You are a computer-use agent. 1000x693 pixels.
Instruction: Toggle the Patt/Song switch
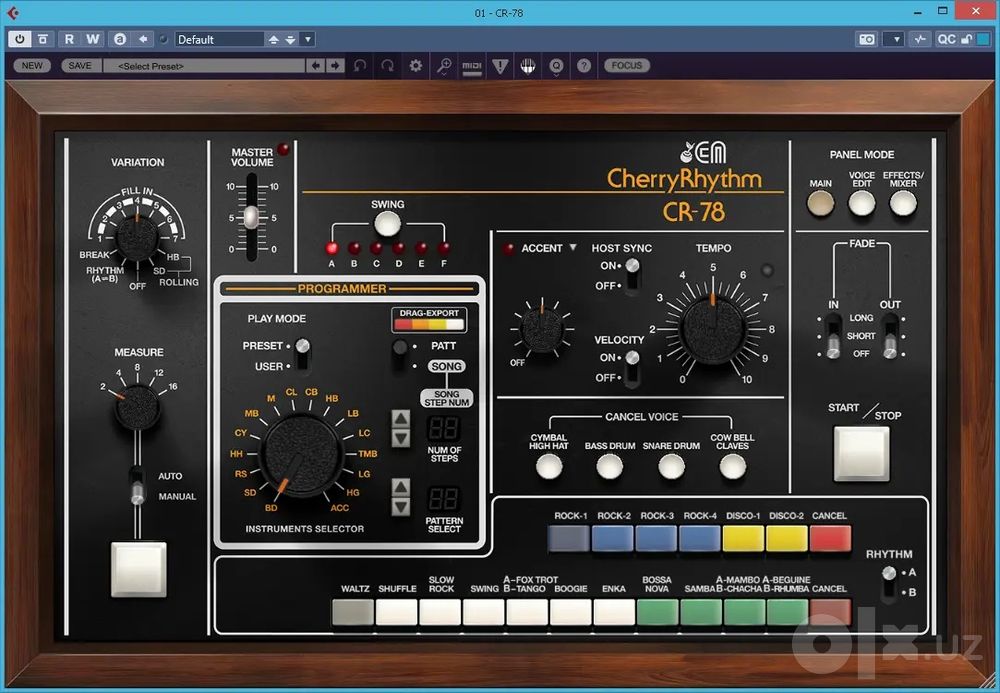point(400,356)
